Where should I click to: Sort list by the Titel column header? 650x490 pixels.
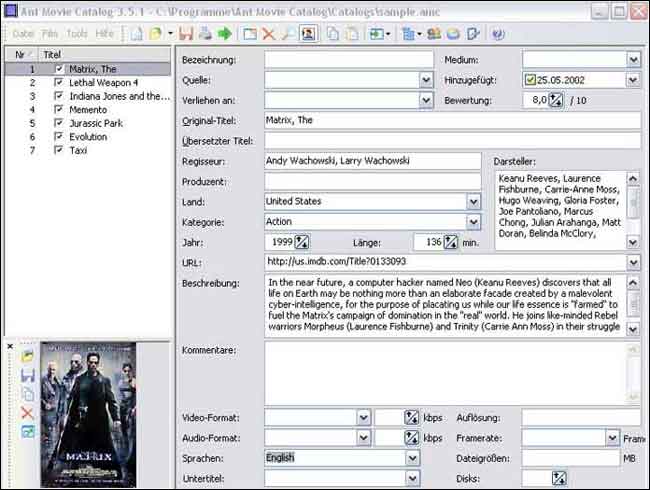pyautogui.click(x=104, y=54)
